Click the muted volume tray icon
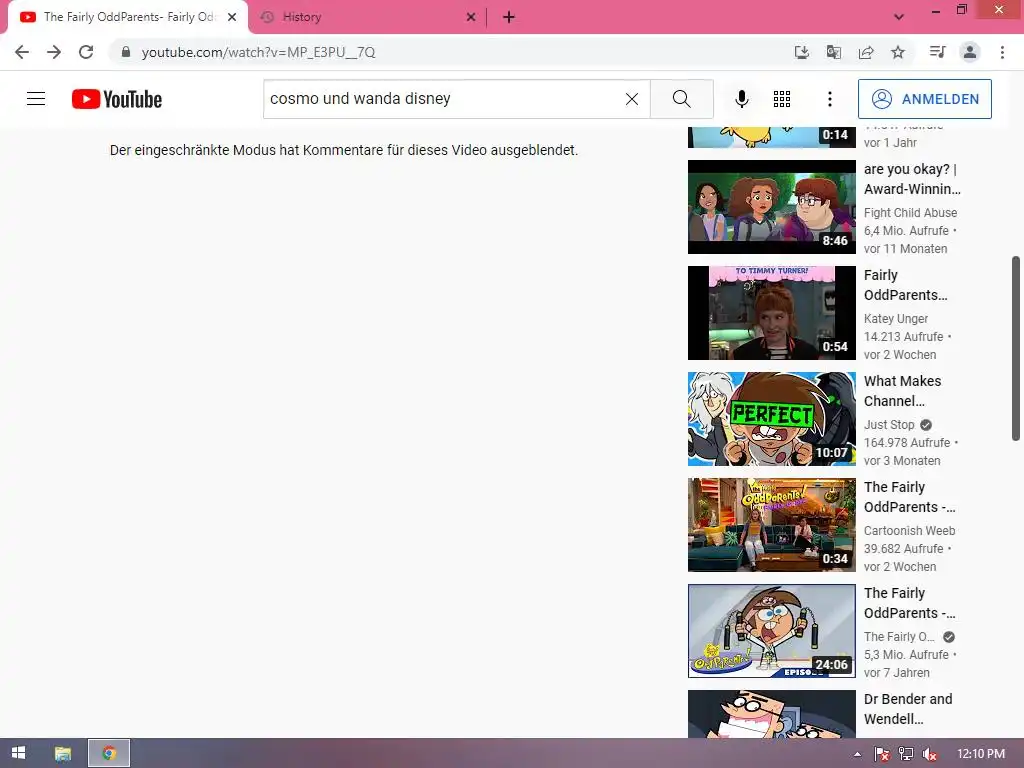Screen dimensions: 1024x768 coord(930,754)
